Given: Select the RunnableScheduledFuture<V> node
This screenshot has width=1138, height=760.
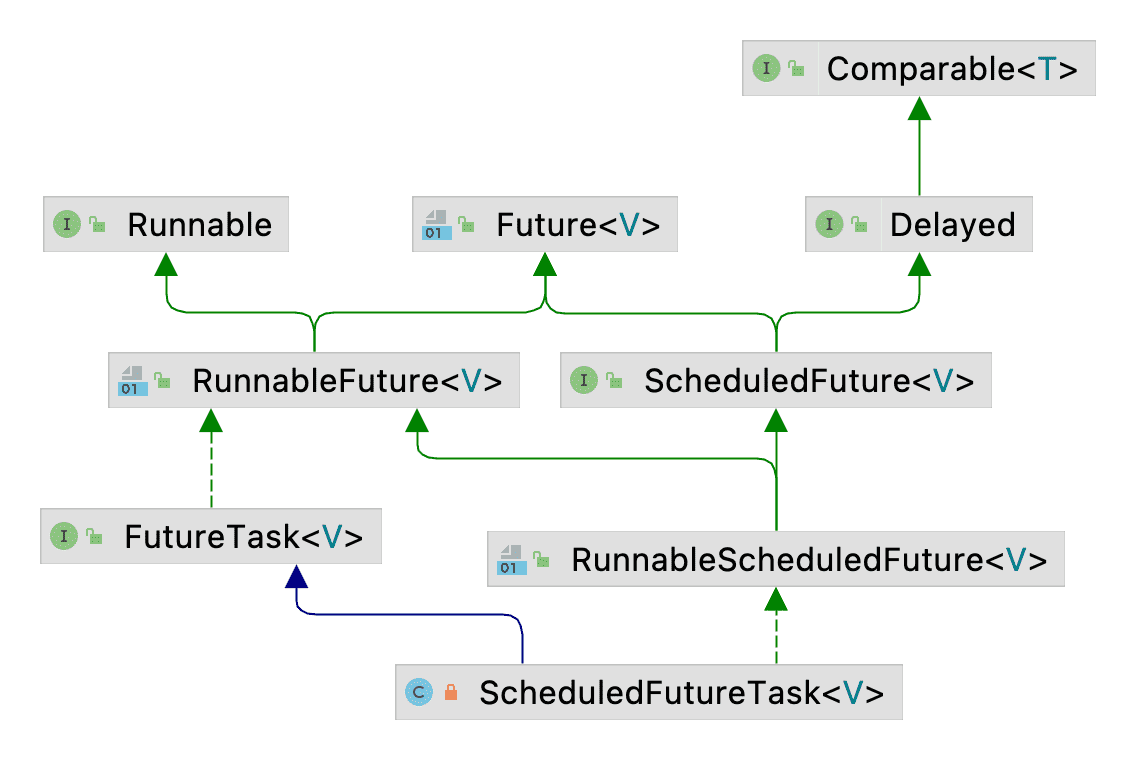Looking at the screenshot, I should pos(808,559).
